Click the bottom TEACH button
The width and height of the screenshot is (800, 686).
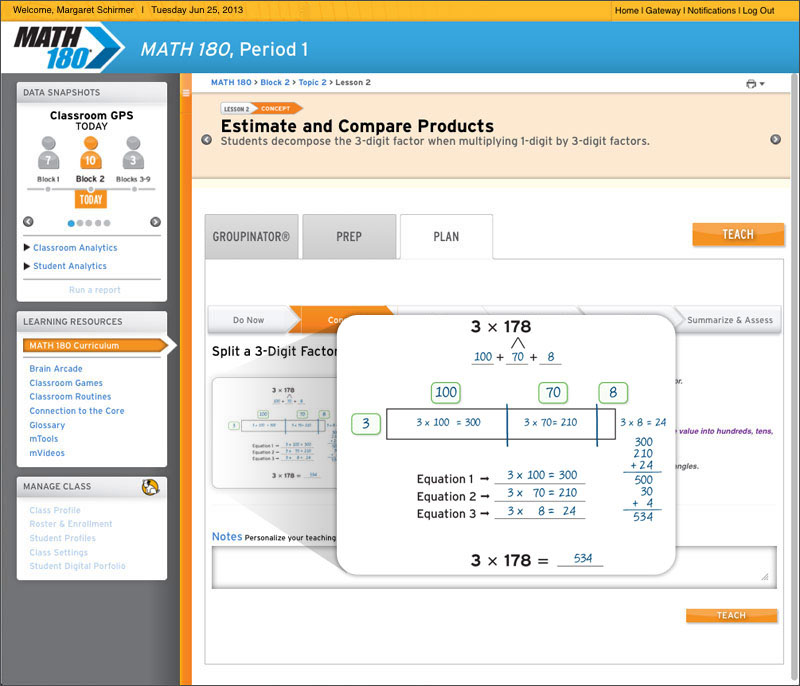click(731, 615)
